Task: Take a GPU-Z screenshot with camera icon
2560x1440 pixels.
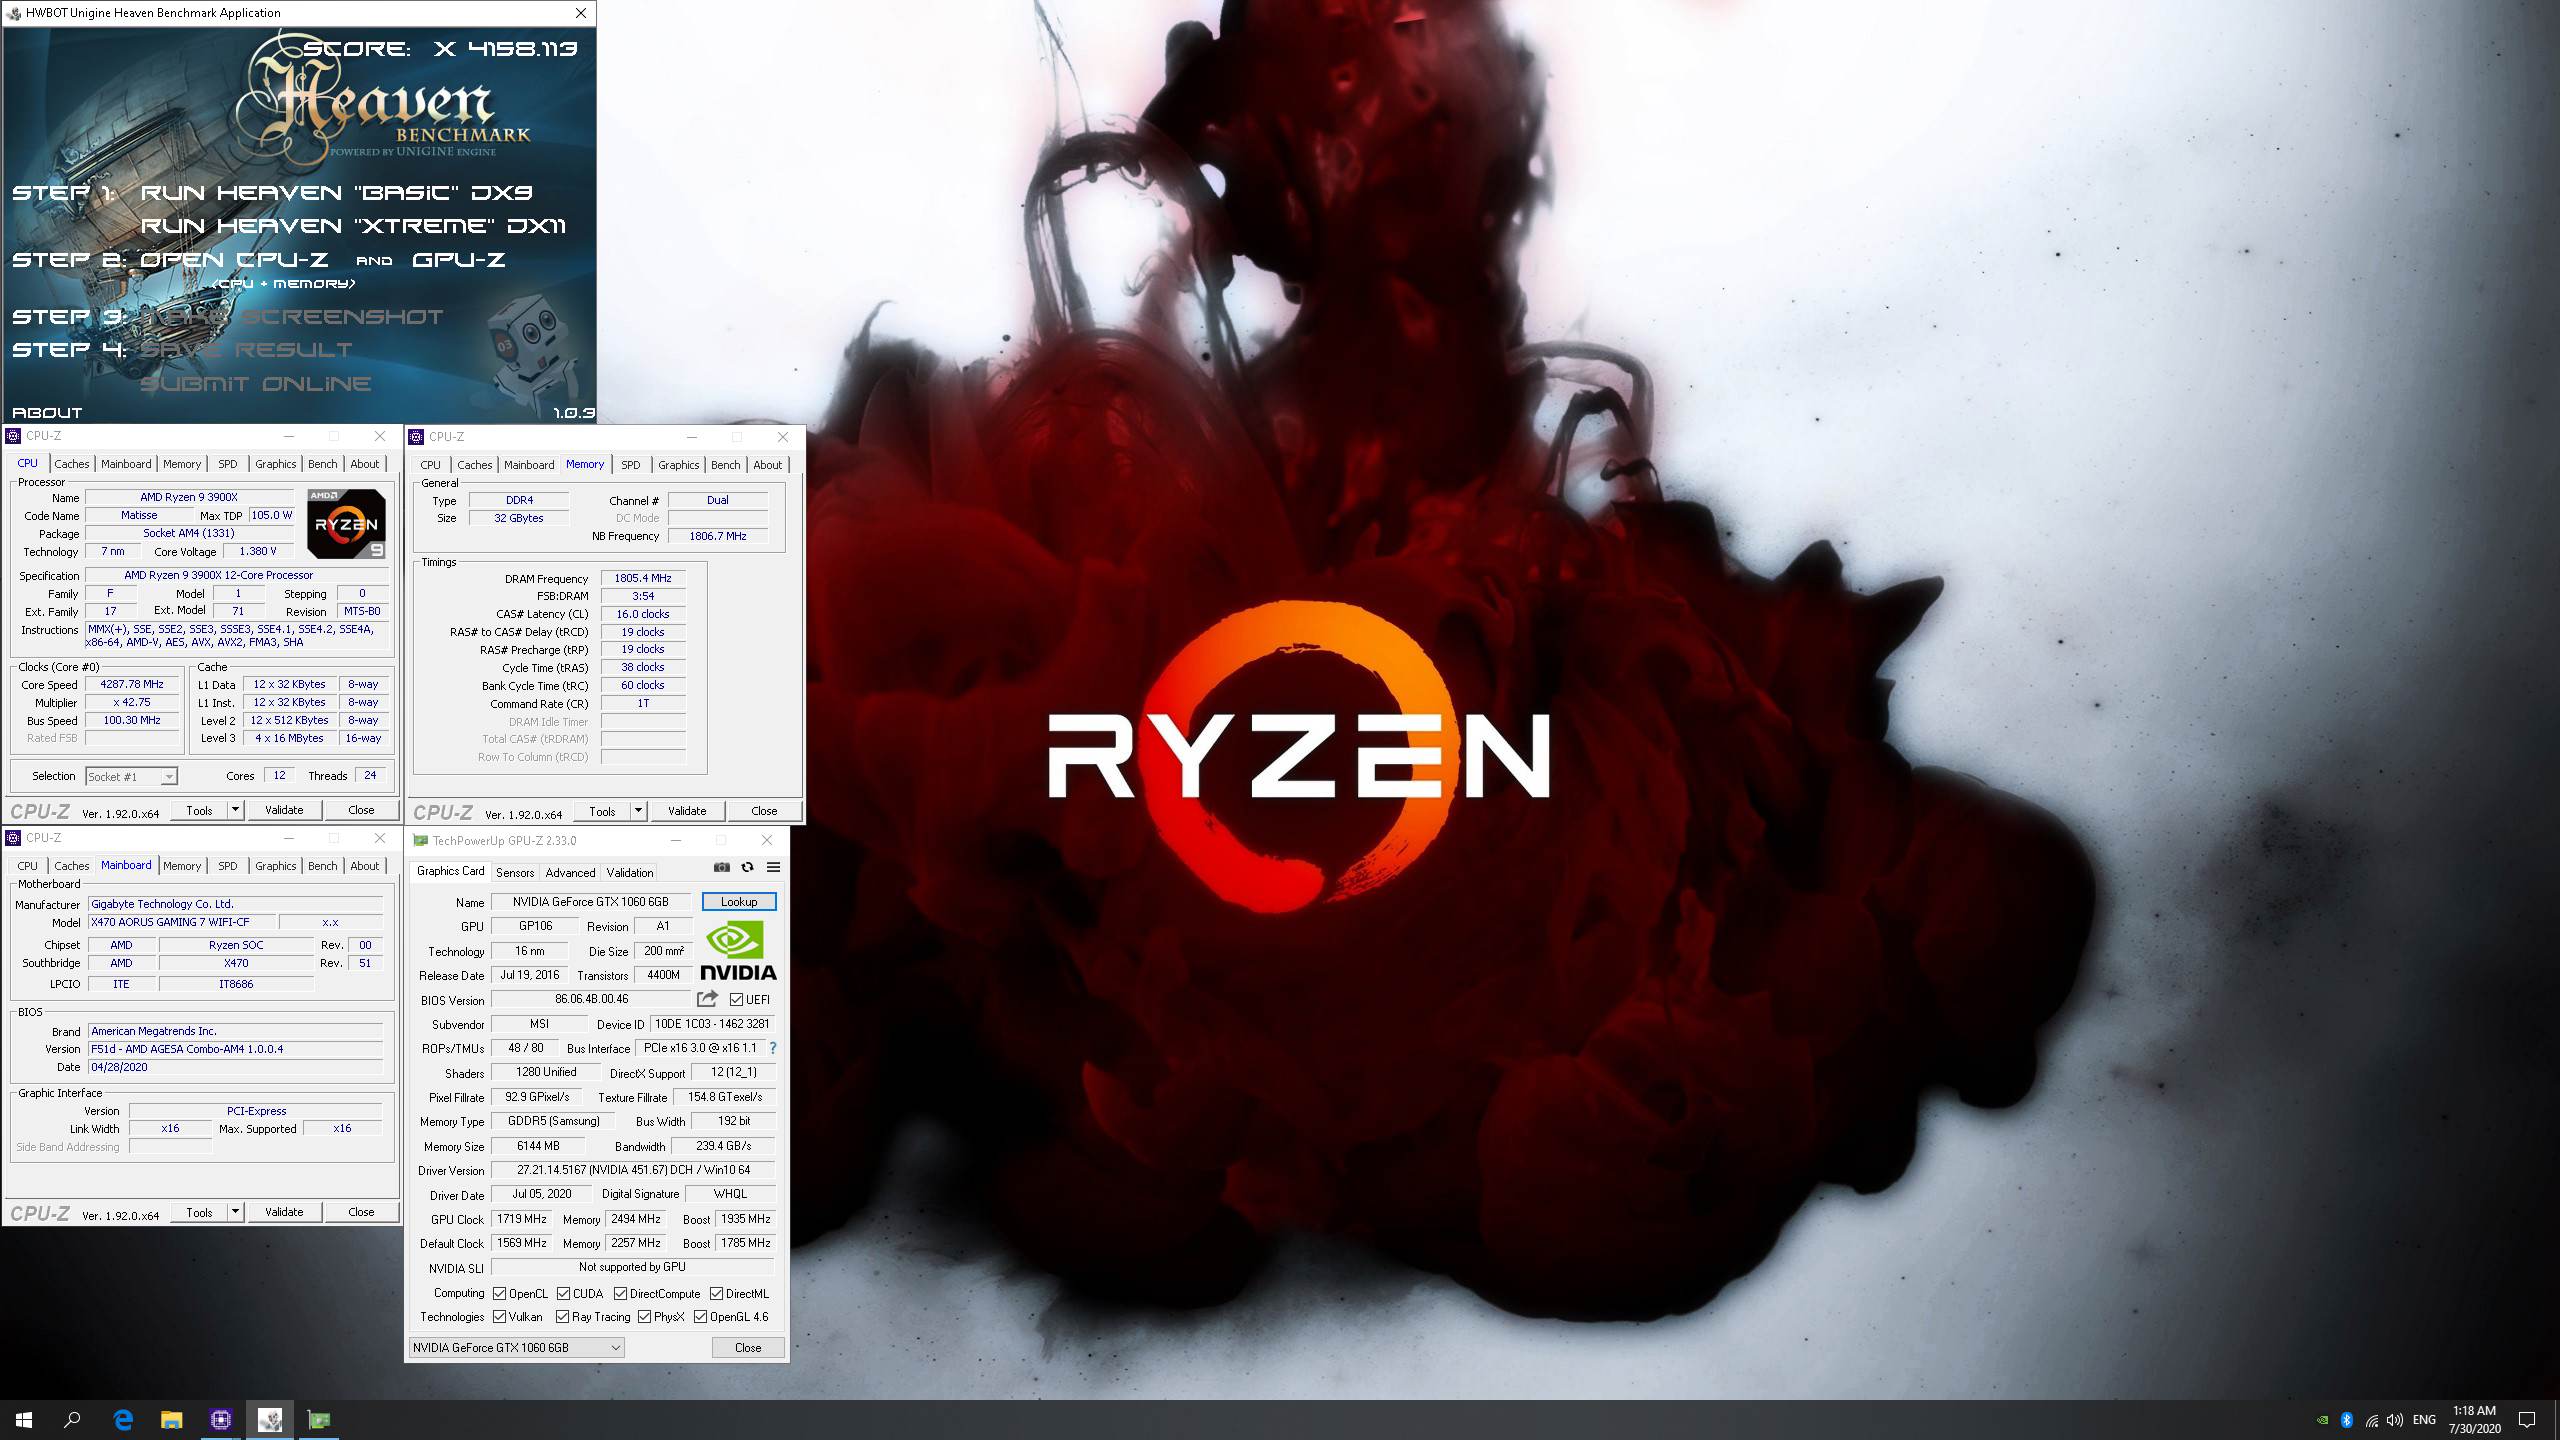Action: 721,867
